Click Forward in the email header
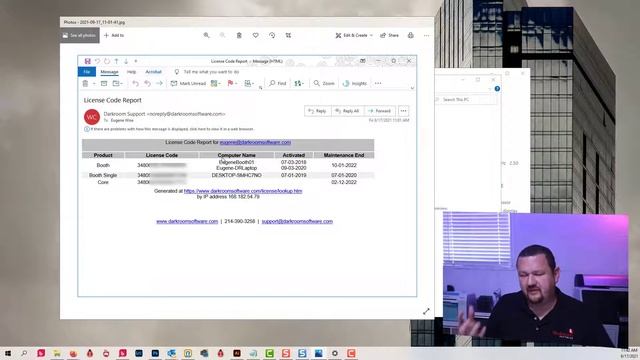 (x=380, y=111)
